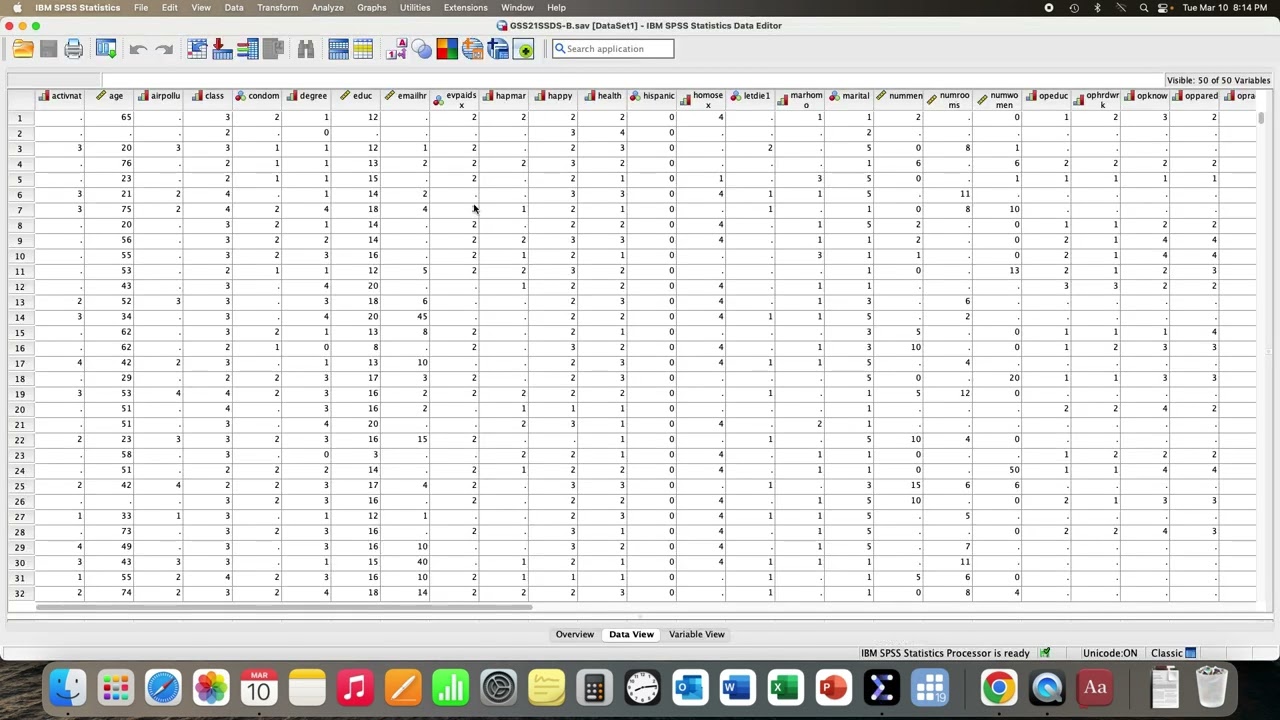Screen dimensions: 1280x720
Task: Click the gray quote-marks toolbar icon
Action: coord(273,49)
